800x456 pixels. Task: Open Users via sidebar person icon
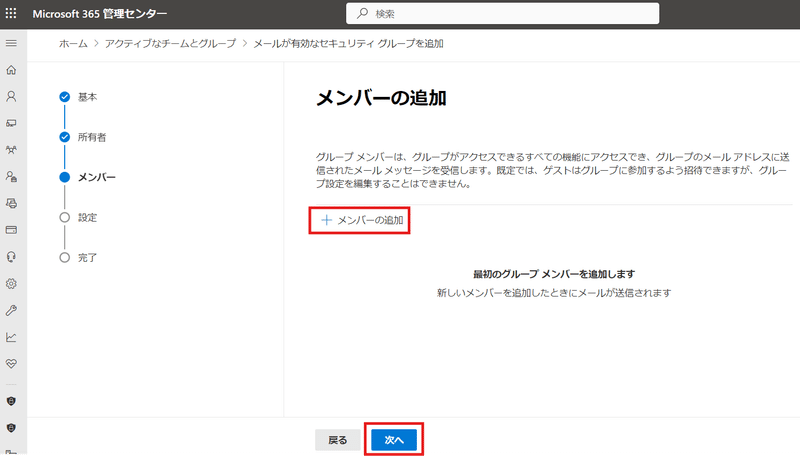click(x=11, y=96)
